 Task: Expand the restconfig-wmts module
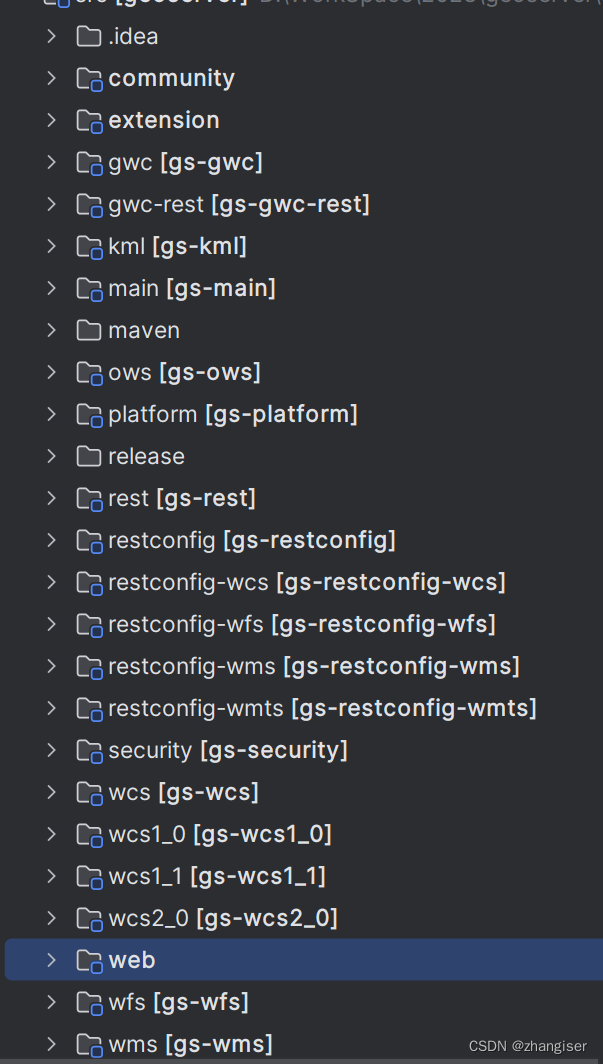50,708
